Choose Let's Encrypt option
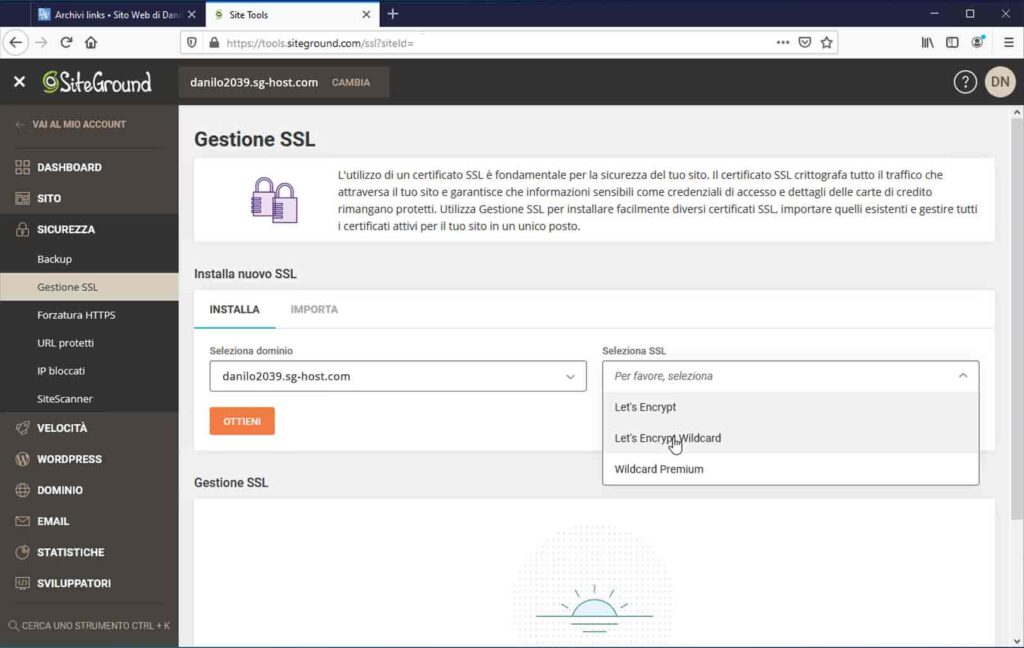This screenshot has height=648, width=1024. pyautogui.click(x=790, y=407)
